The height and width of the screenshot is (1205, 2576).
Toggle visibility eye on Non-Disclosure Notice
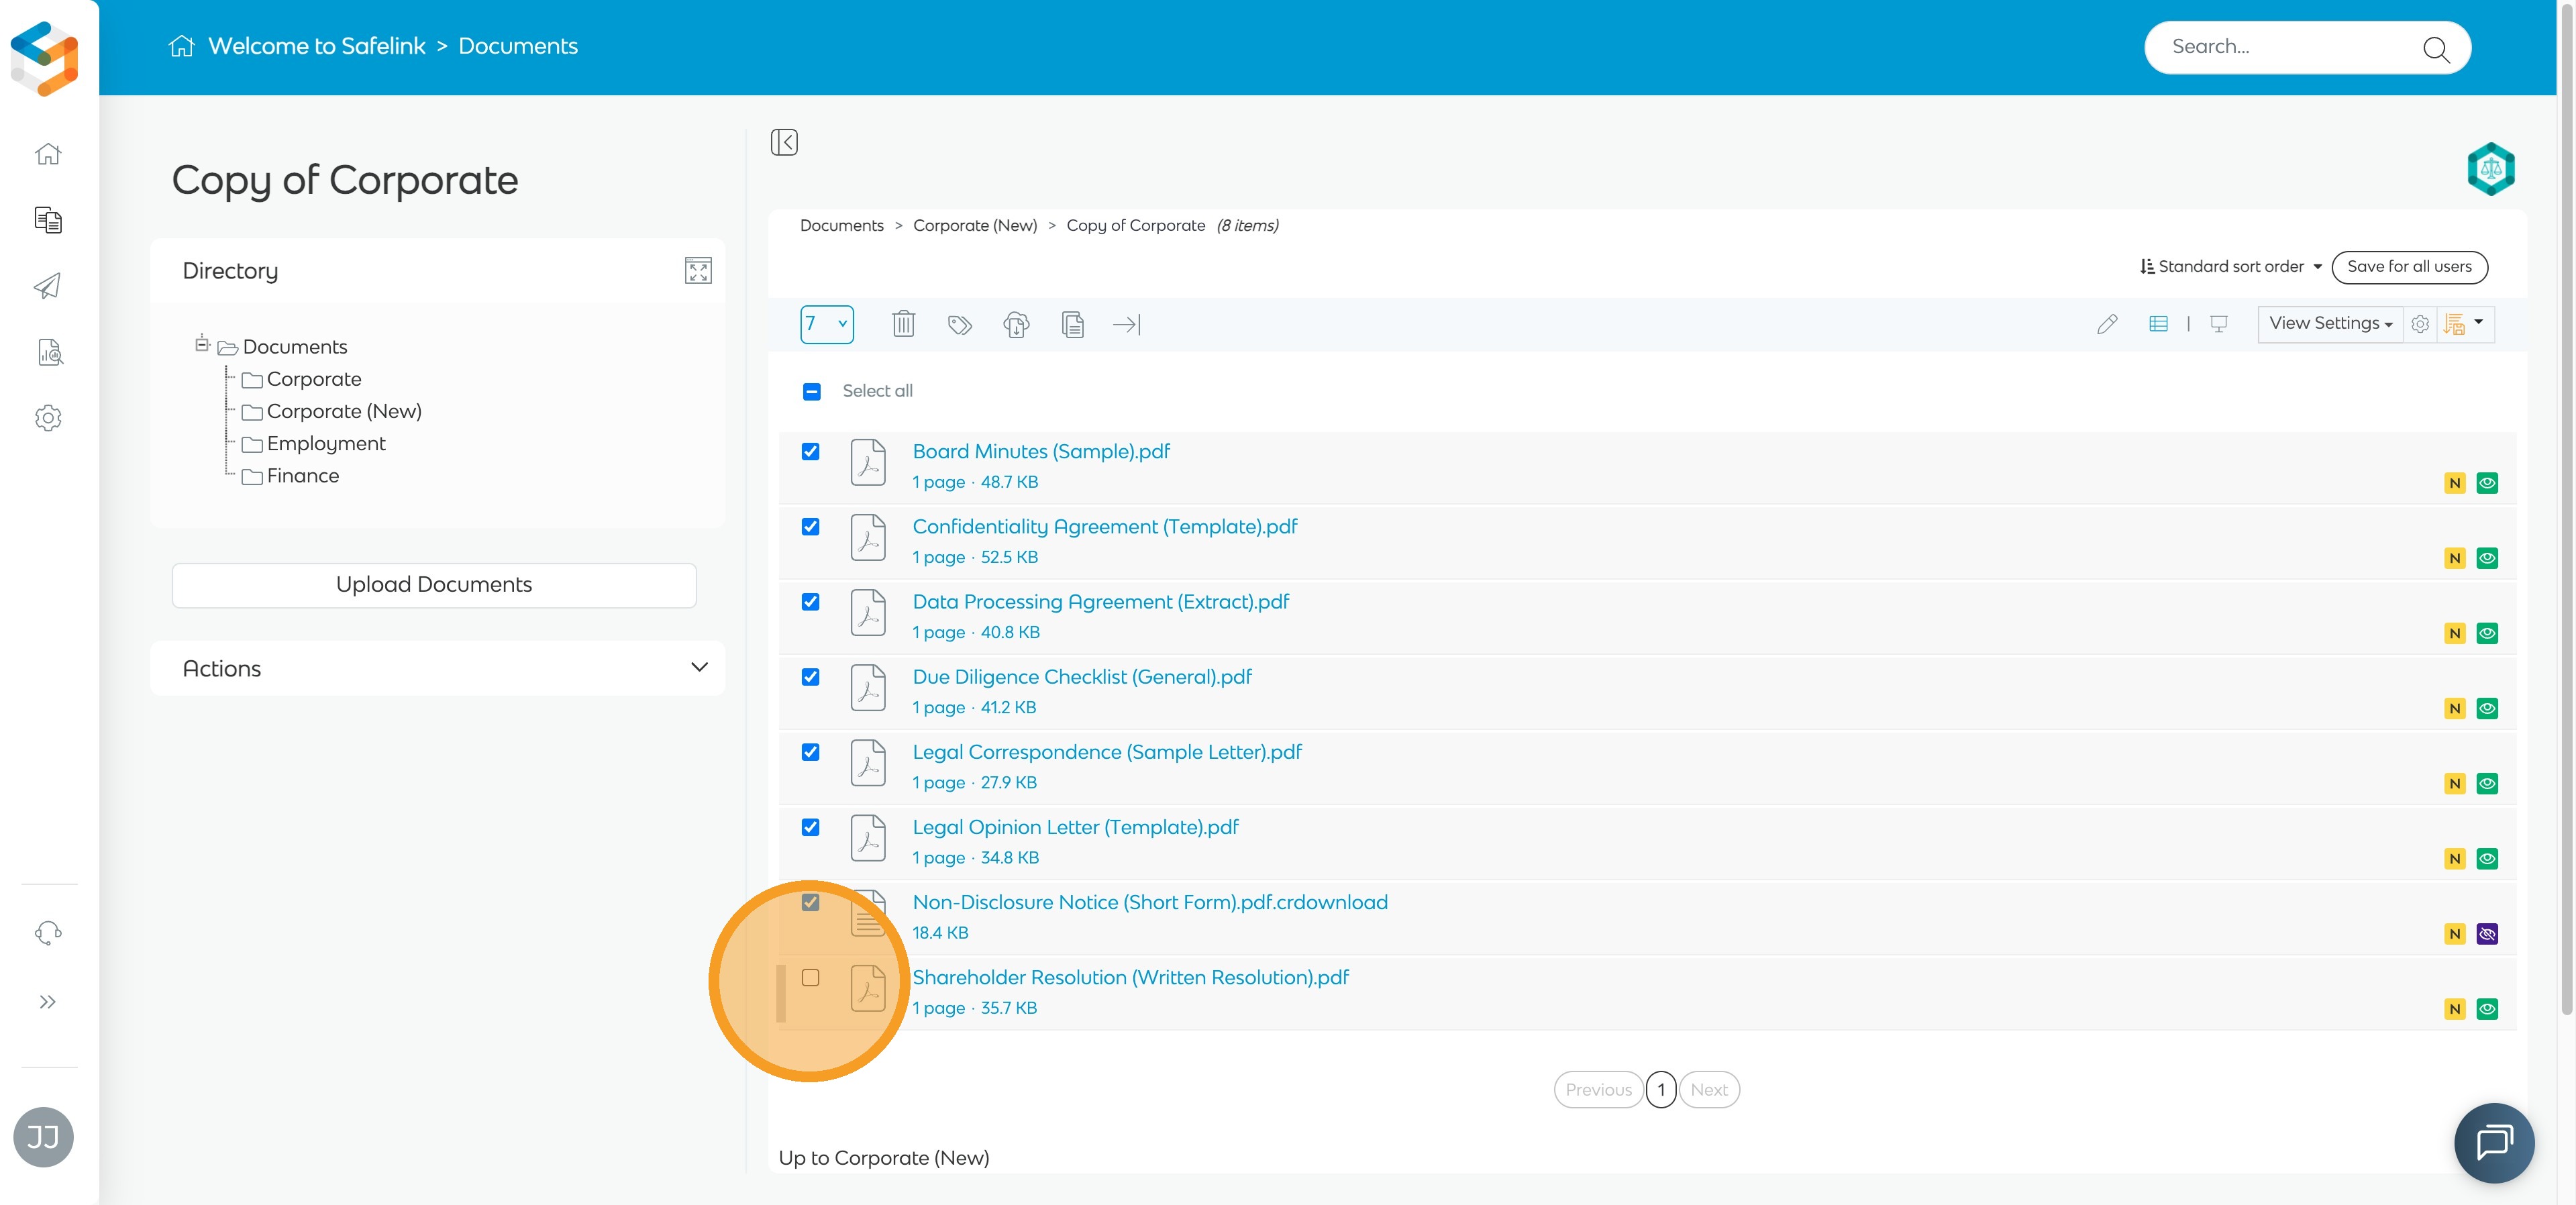coord(2487,934)
